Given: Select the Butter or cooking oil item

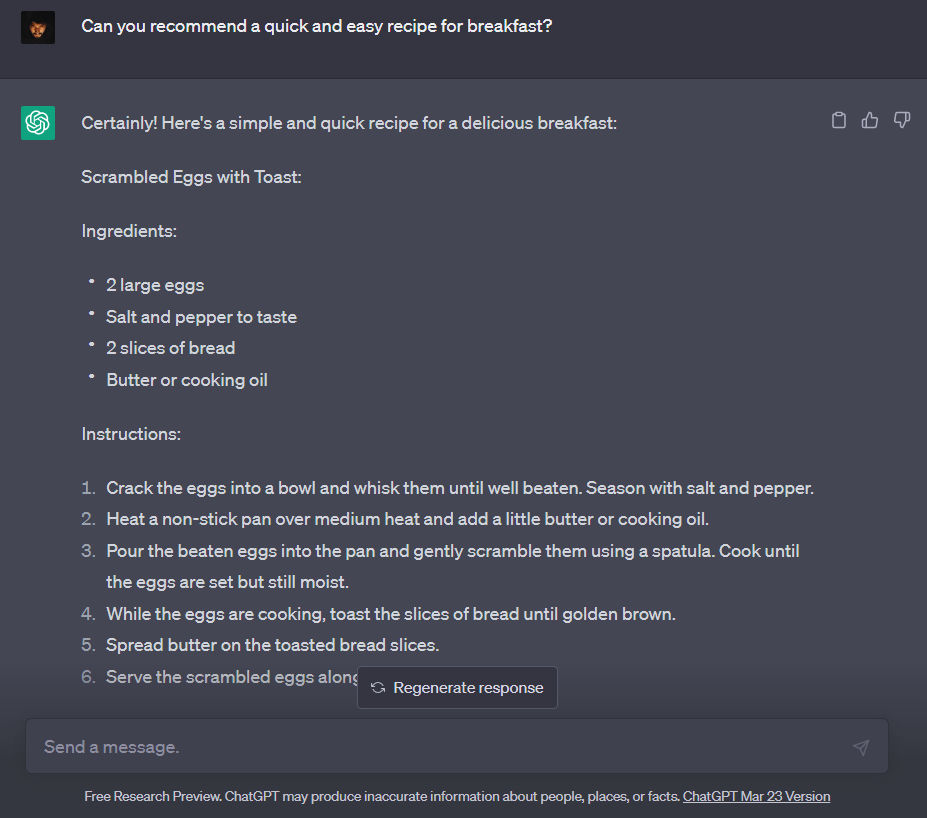Looking at the screenshot, I should (187, 379).
